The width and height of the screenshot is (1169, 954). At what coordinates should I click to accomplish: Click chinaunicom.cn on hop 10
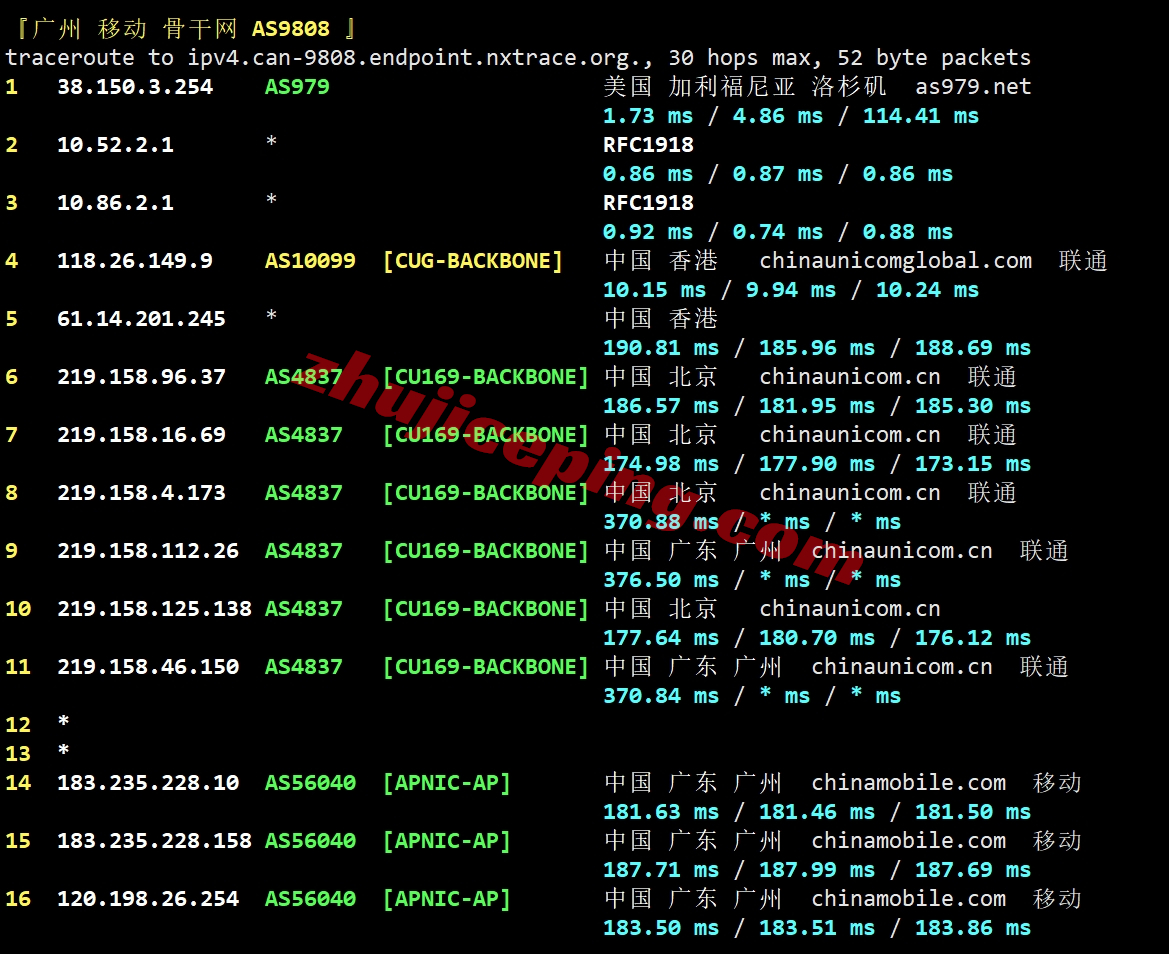pos(850,610)
